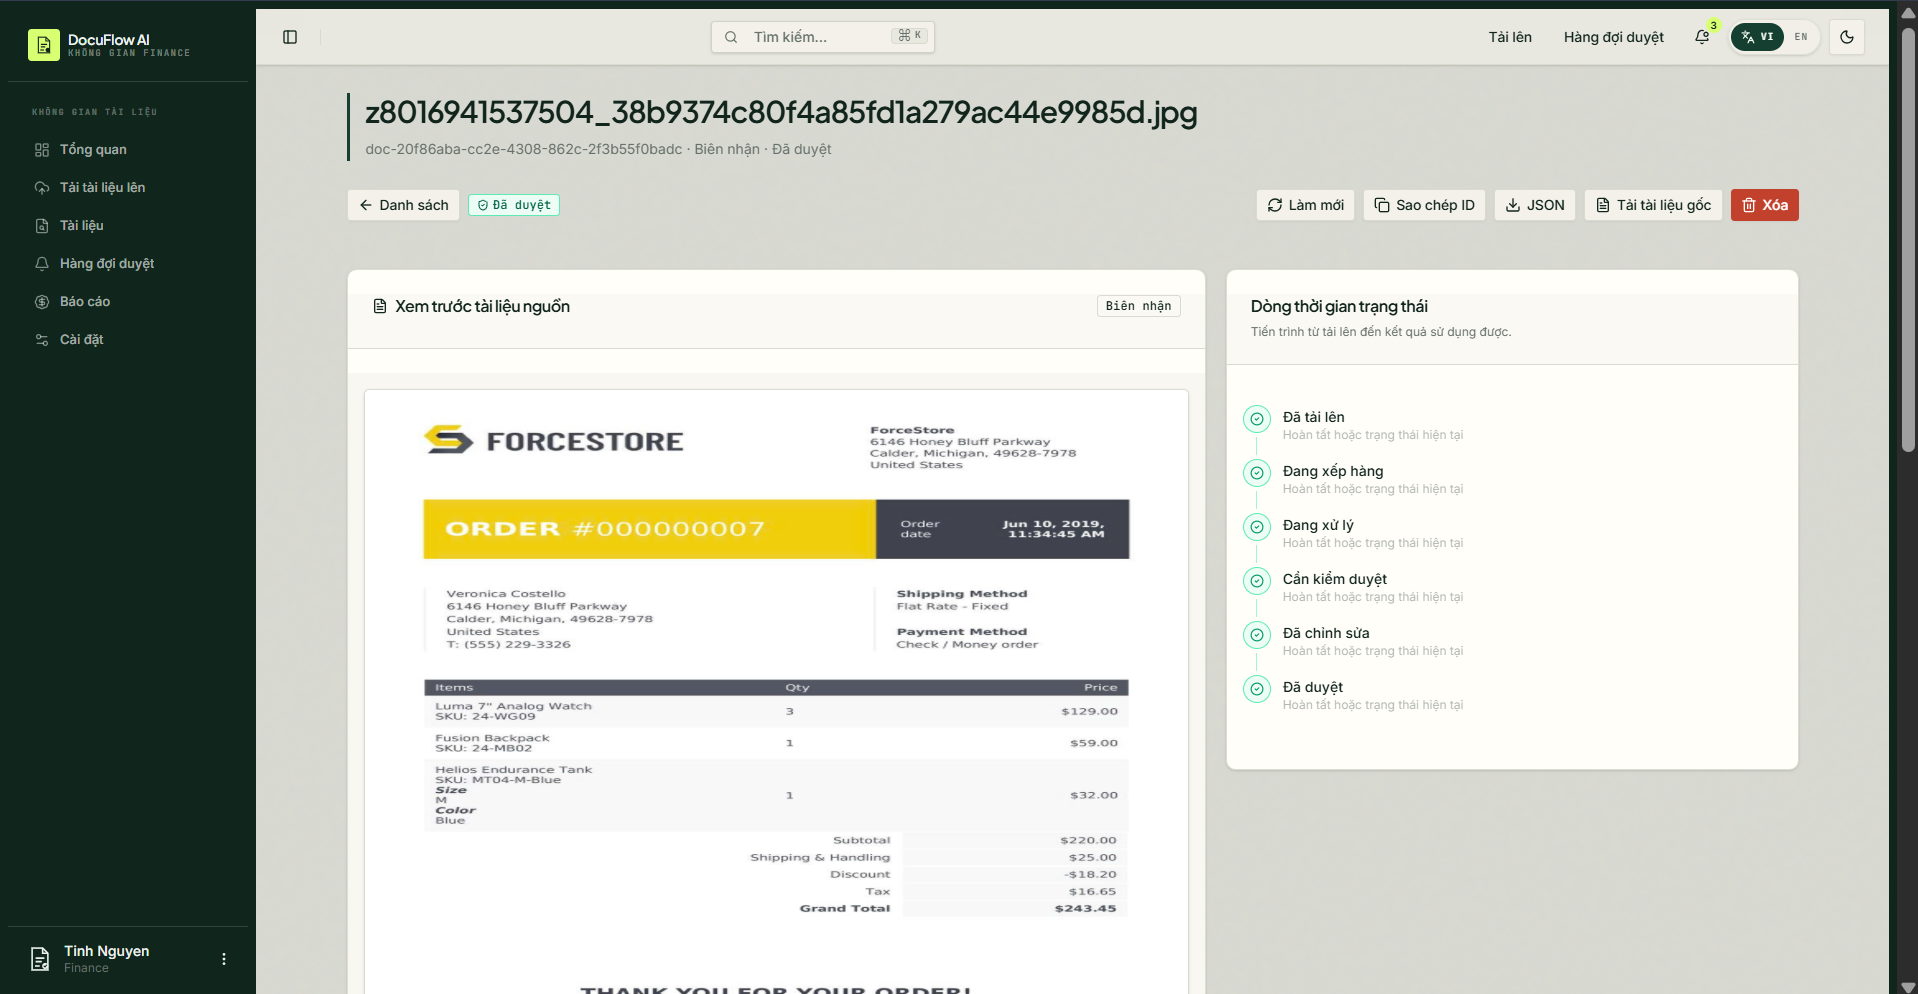The width and height of the screenshot is (1918, 994).
Task: Click the Đã duyệt status badge
Action: click(514, 205)
